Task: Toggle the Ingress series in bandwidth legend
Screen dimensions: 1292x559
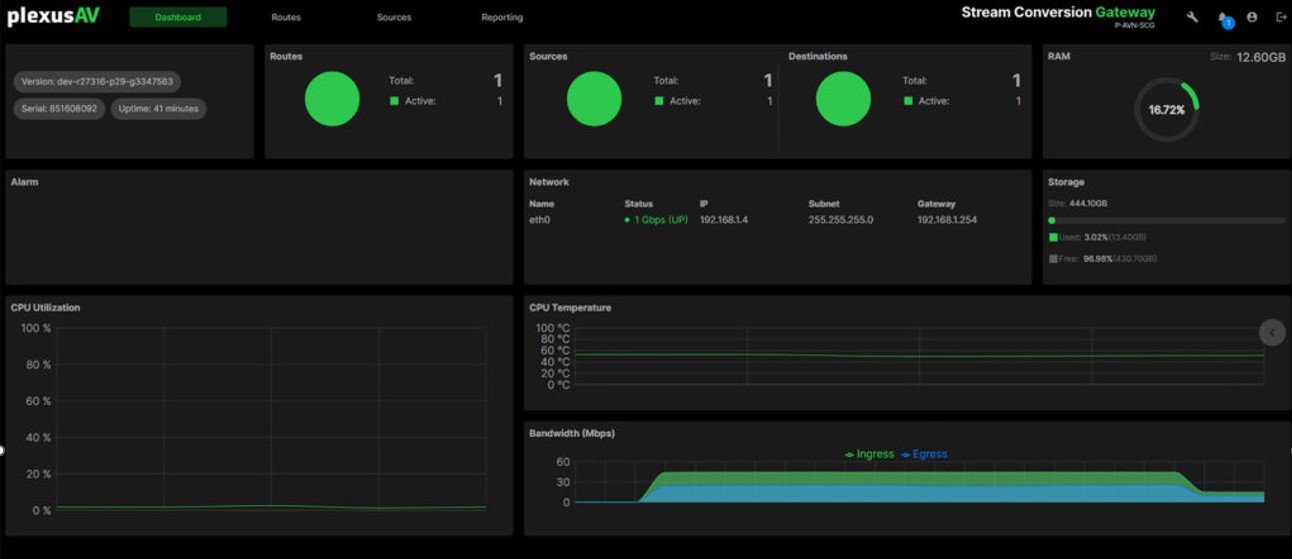Action: [x=869, y=454]
